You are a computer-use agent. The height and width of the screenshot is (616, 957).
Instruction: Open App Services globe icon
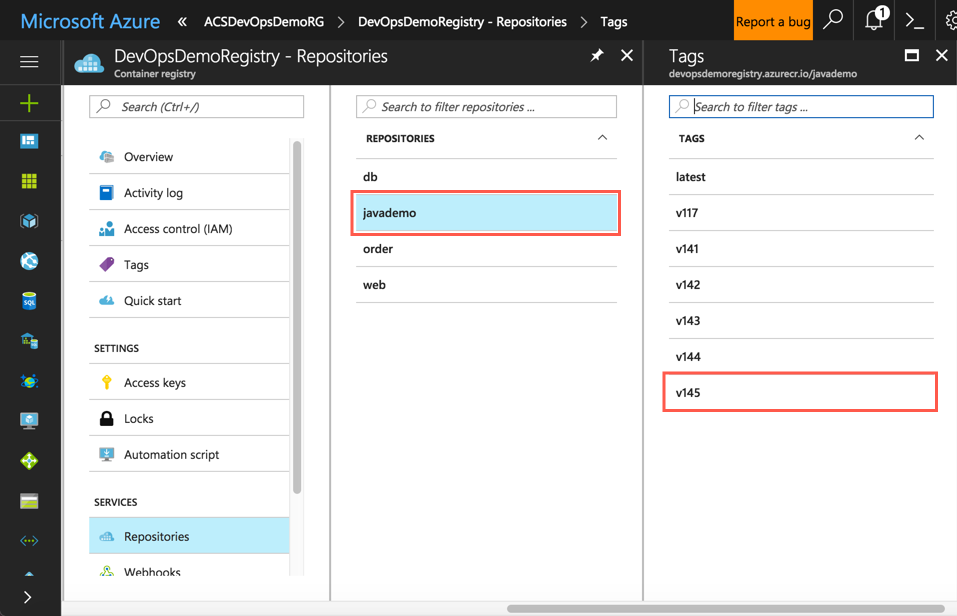coord(28,261)
